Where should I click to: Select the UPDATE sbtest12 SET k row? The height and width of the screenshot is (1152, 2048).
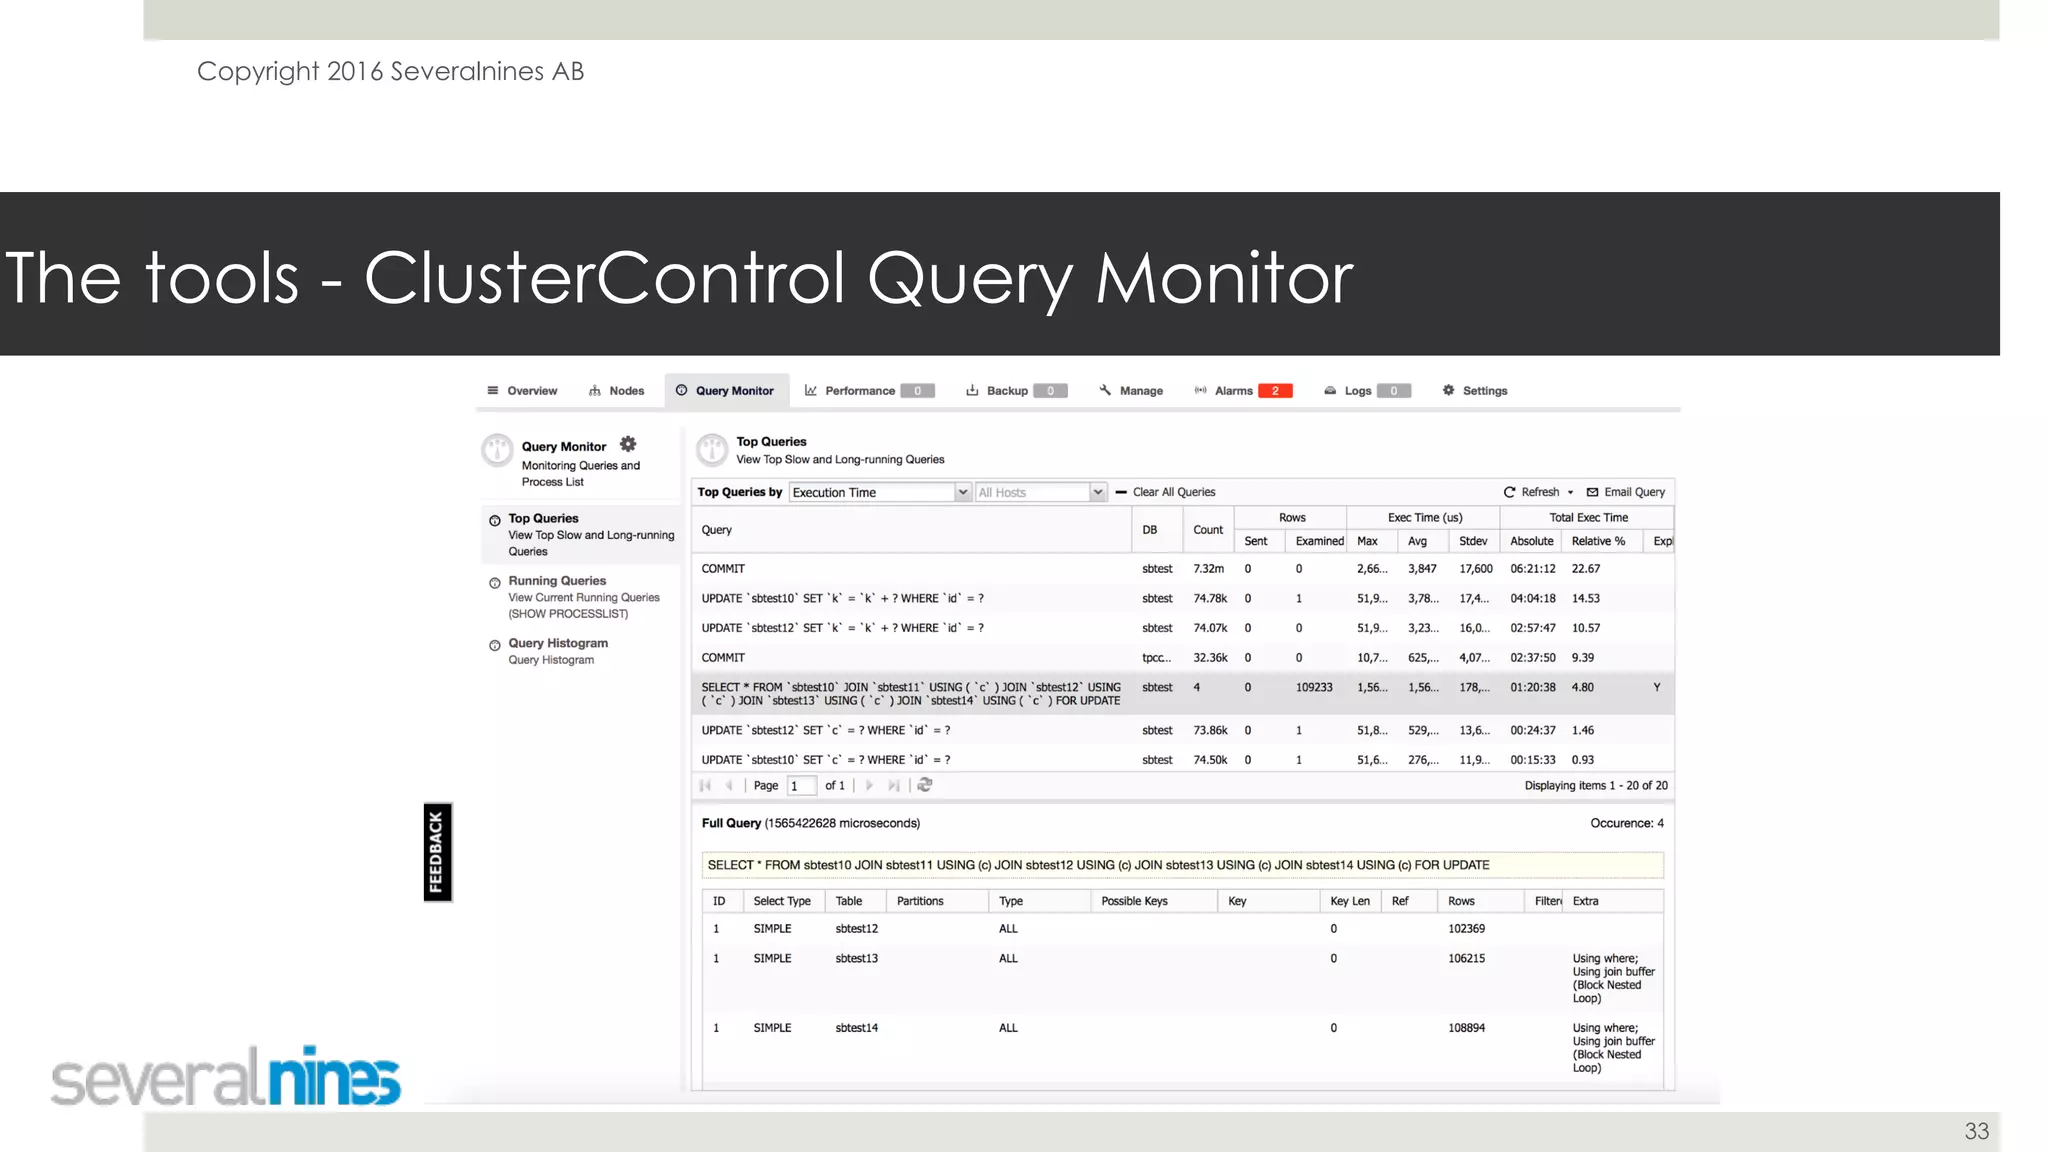point(1184,628)
